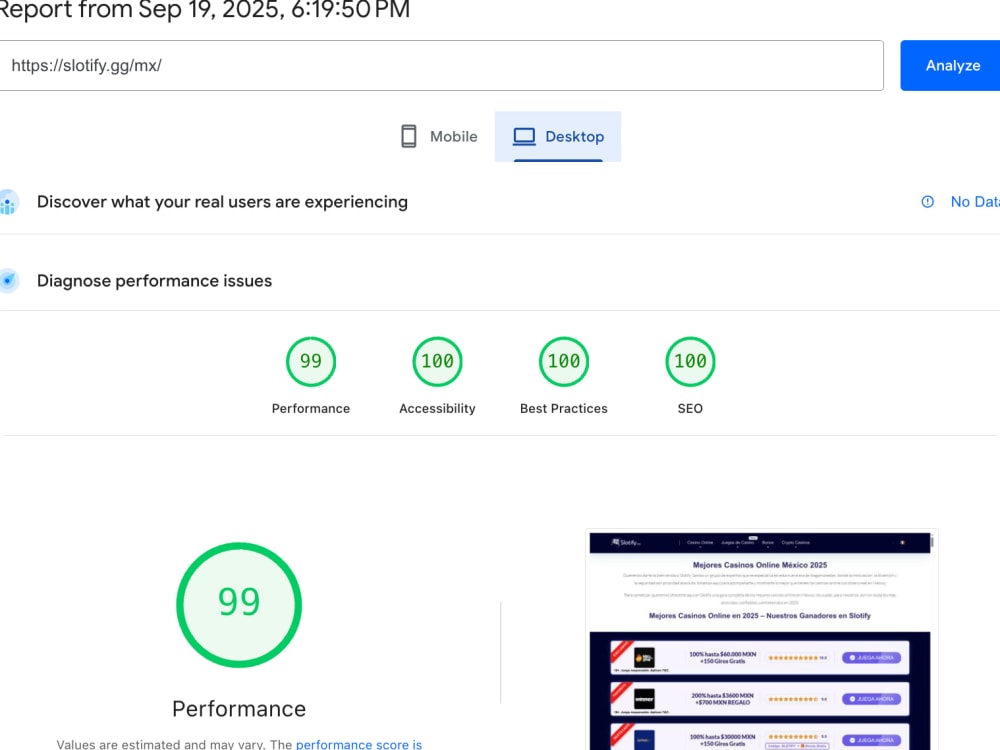Click the Report from Sep 19, 2025 text
1000x750 pixels.
coord(204,10)
